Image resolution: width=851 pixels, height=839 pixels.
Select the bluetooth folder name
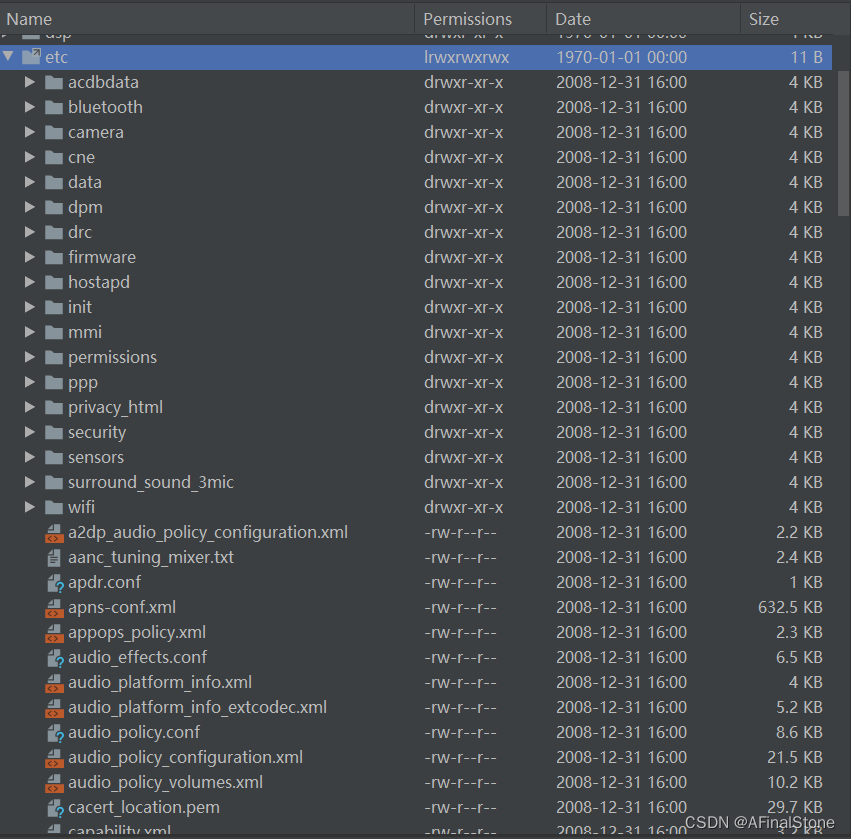(105, 107)
